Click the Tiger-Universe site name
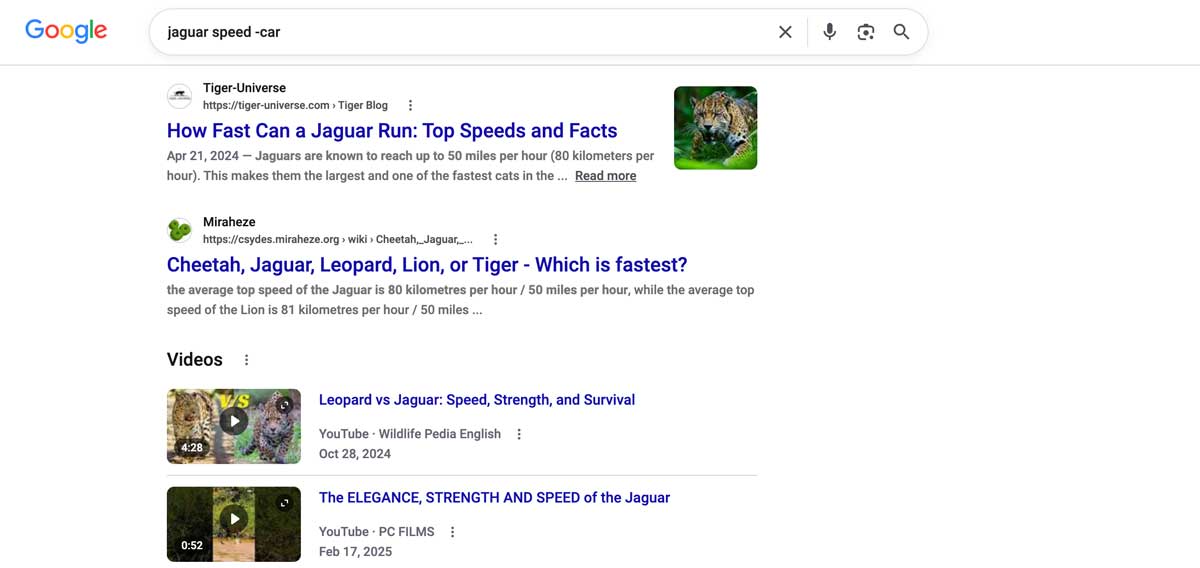The height and width of the screenshot is (568, 1200). point(244,88)
